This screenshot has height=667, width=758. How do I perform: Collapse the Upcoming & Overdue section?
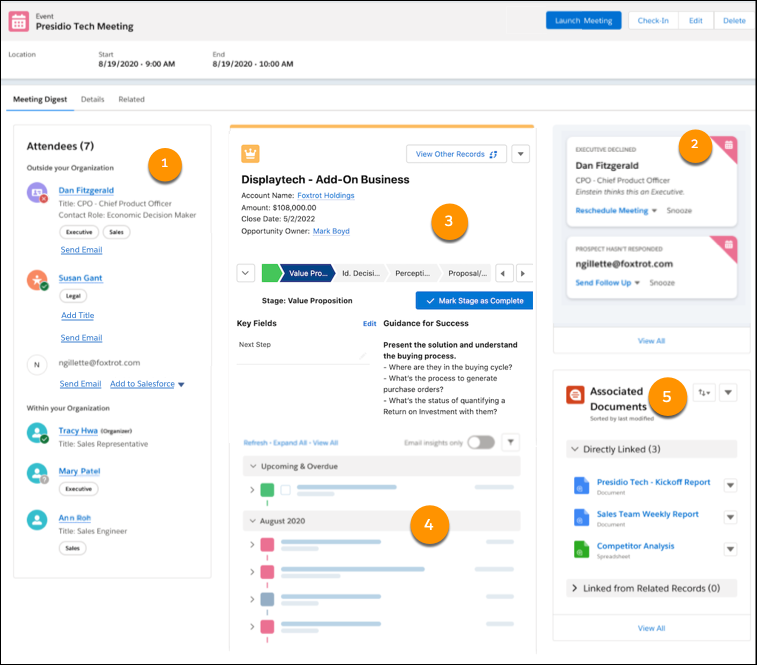pos(253,466)
